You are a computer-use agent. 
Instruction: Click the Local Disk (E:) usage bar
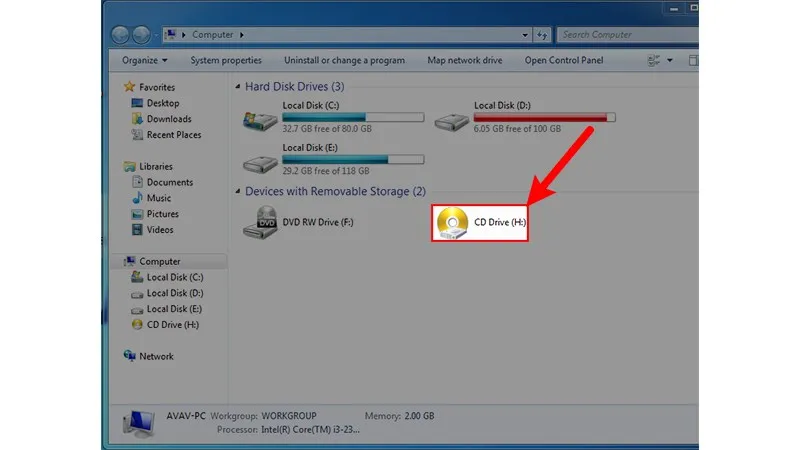(x=353, y=160)
